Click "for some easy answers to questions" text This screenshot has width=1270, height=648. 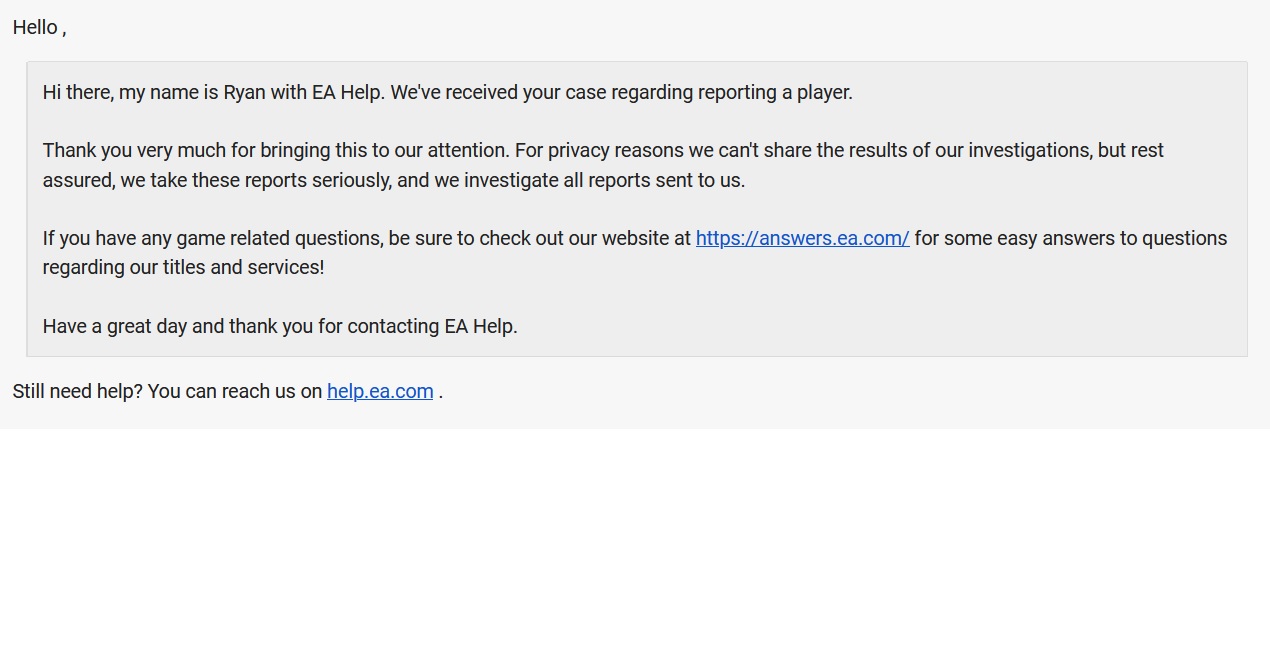click(1070, 239)
